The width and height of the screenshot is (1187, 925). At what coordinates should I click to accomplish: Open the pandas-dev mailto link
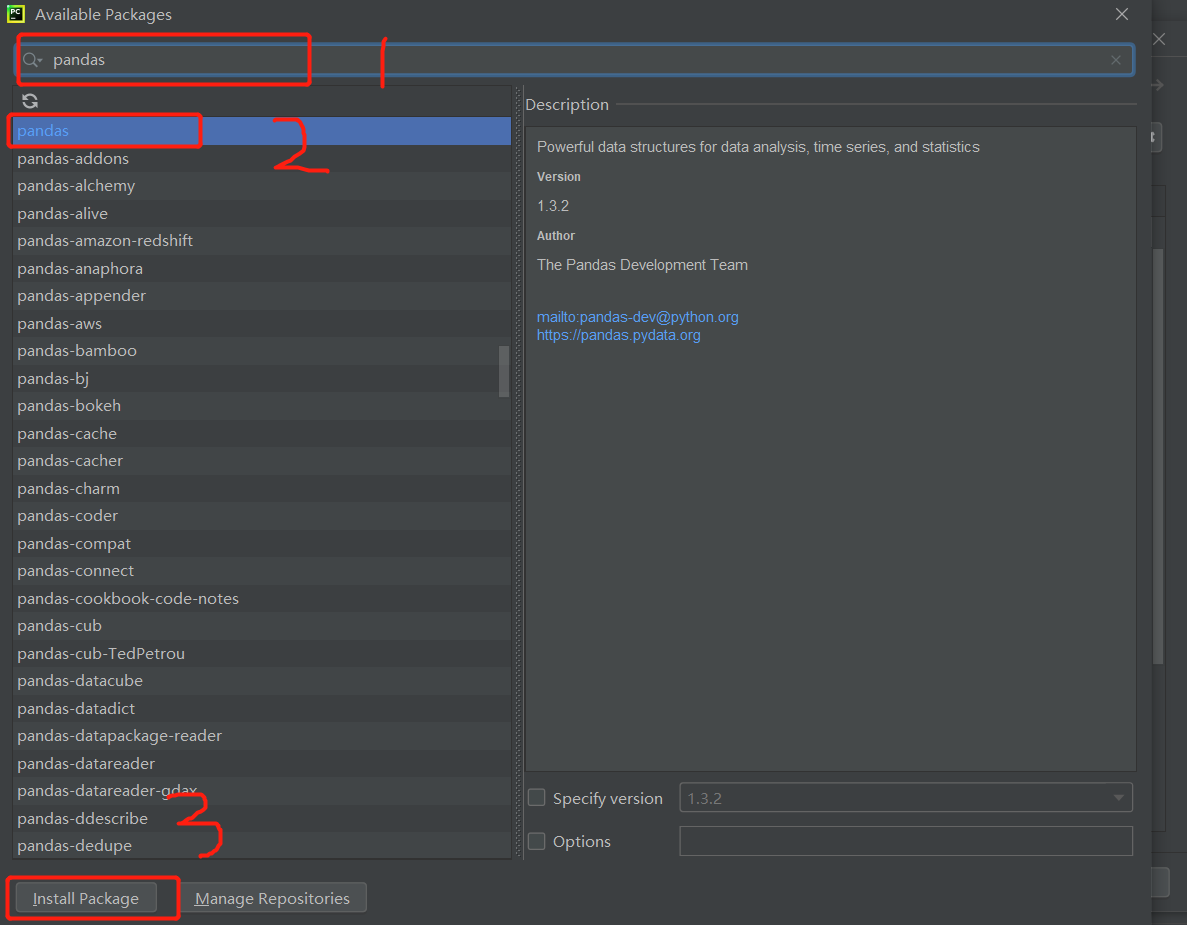point(637,317)
